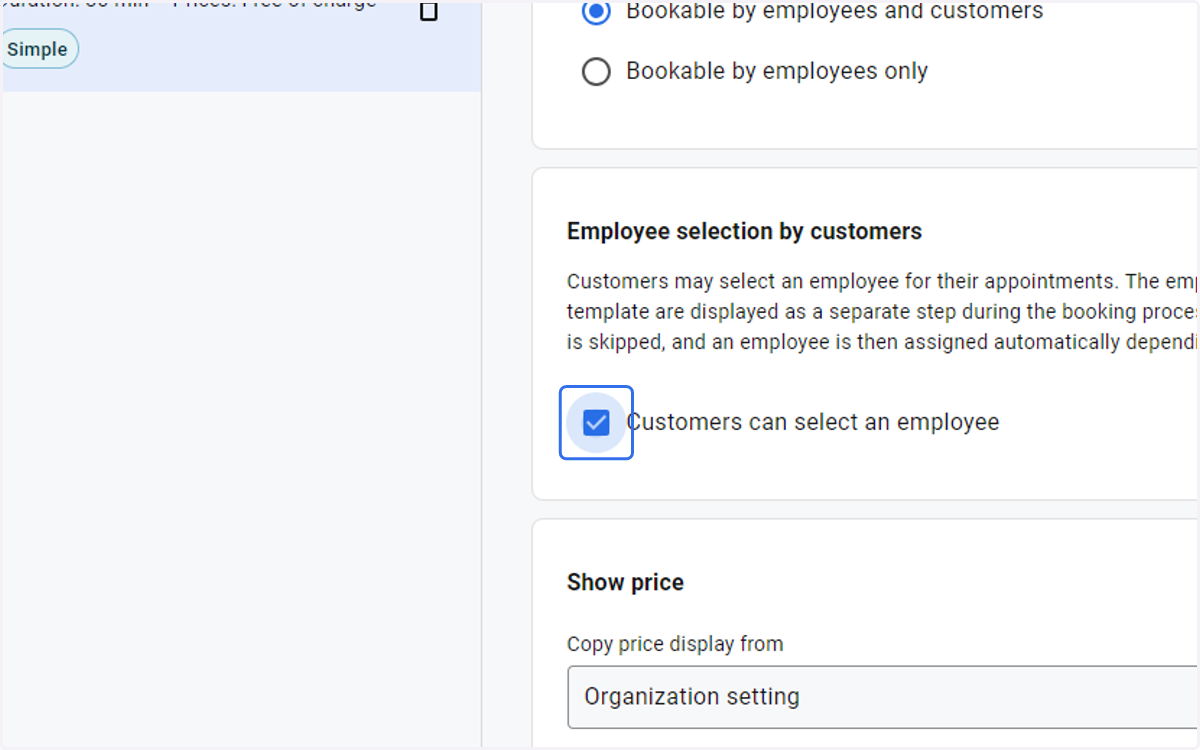The height and width of the screenshot is (750, 1200).
Task: Select Bookable by employees and customers radio
Action: [596, 12]
